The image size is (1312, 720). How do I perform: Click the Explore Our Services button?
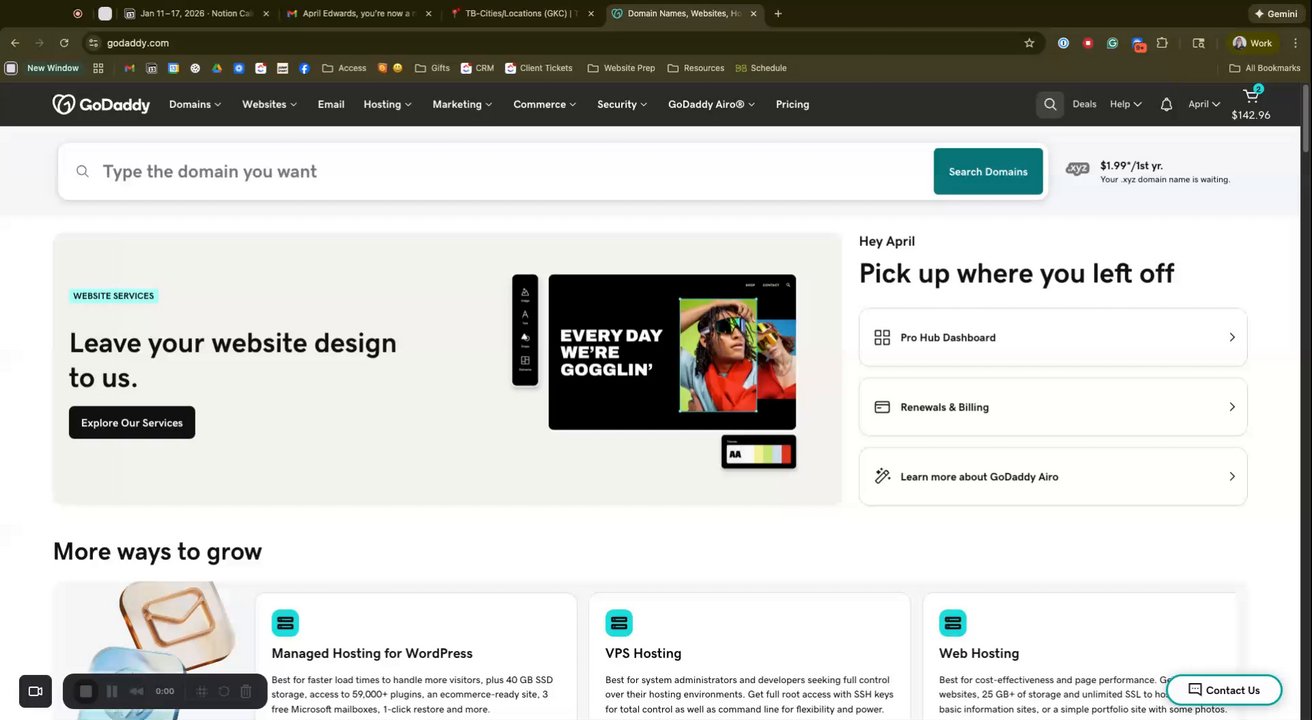[x=132, y=422]
